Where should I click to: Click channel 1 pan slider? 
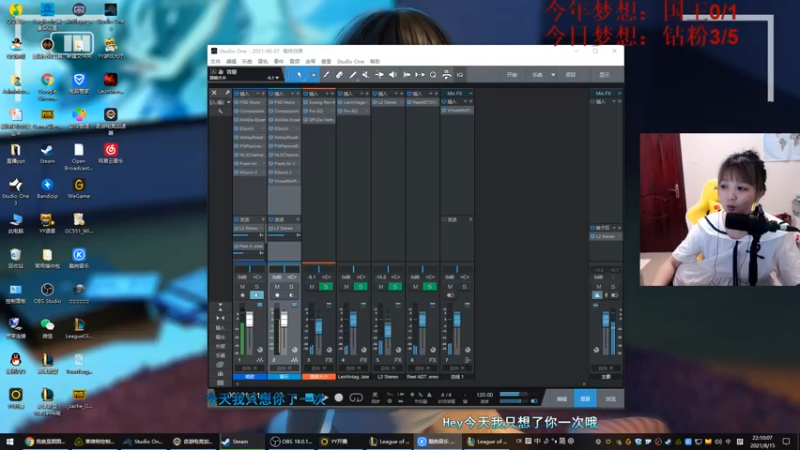coord(249,269)
